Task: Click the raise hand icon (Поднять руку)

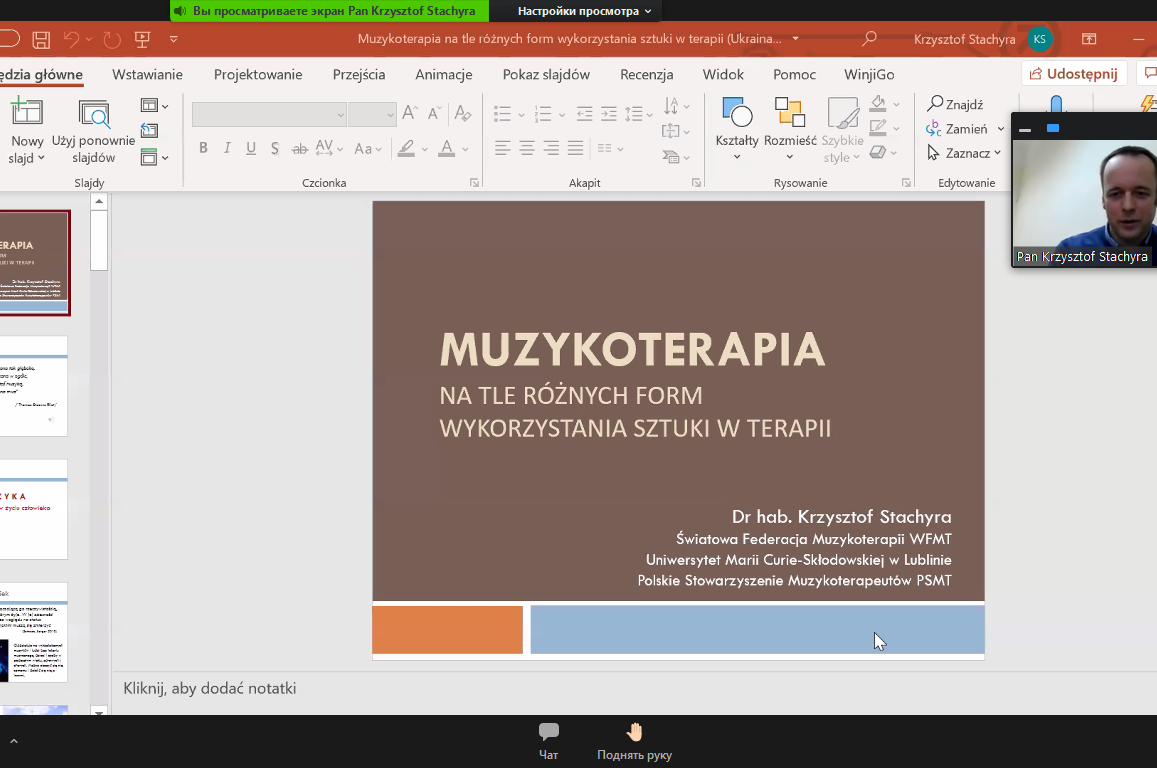Action: [634, 732]
